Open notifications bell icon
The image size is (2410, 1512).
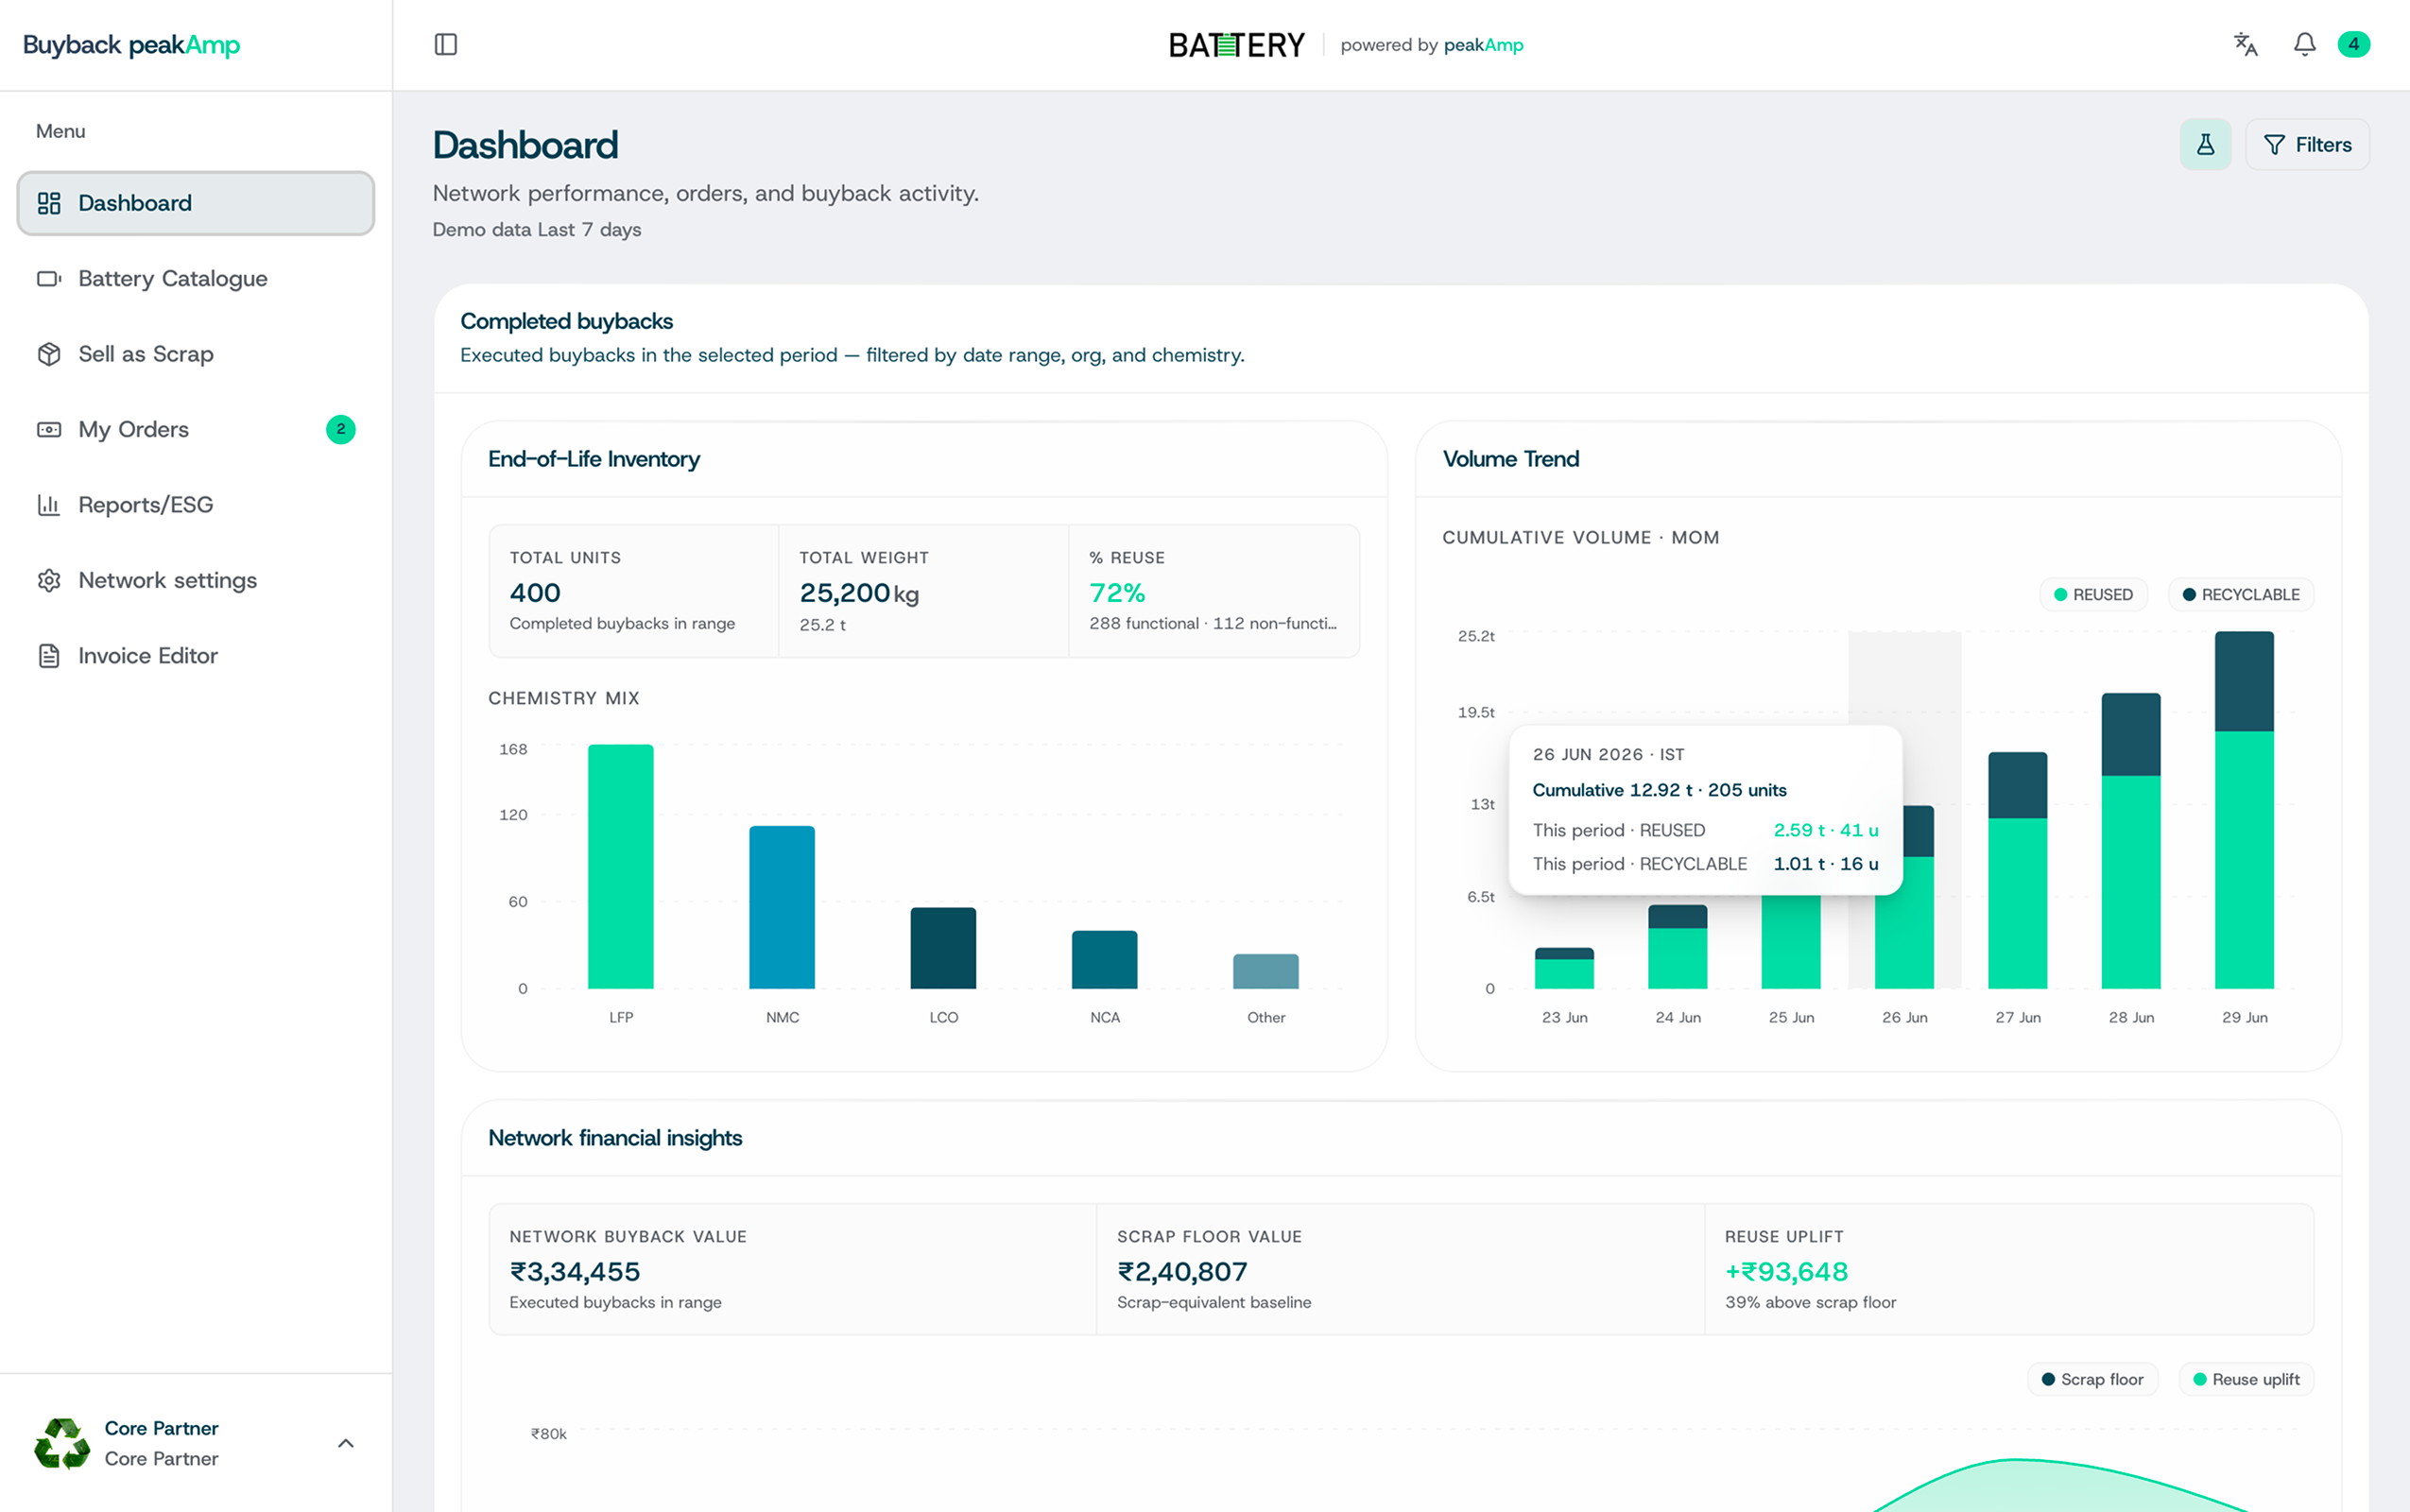2305,44
